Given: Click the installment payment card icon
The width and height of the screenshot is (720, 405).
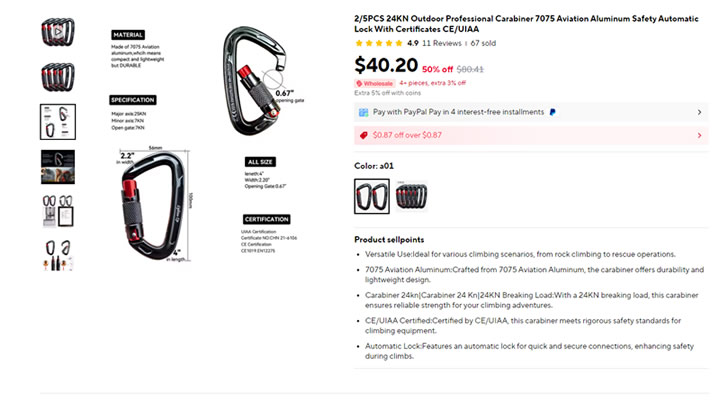Looking at the screenshot, I should (x=363, y=112).
